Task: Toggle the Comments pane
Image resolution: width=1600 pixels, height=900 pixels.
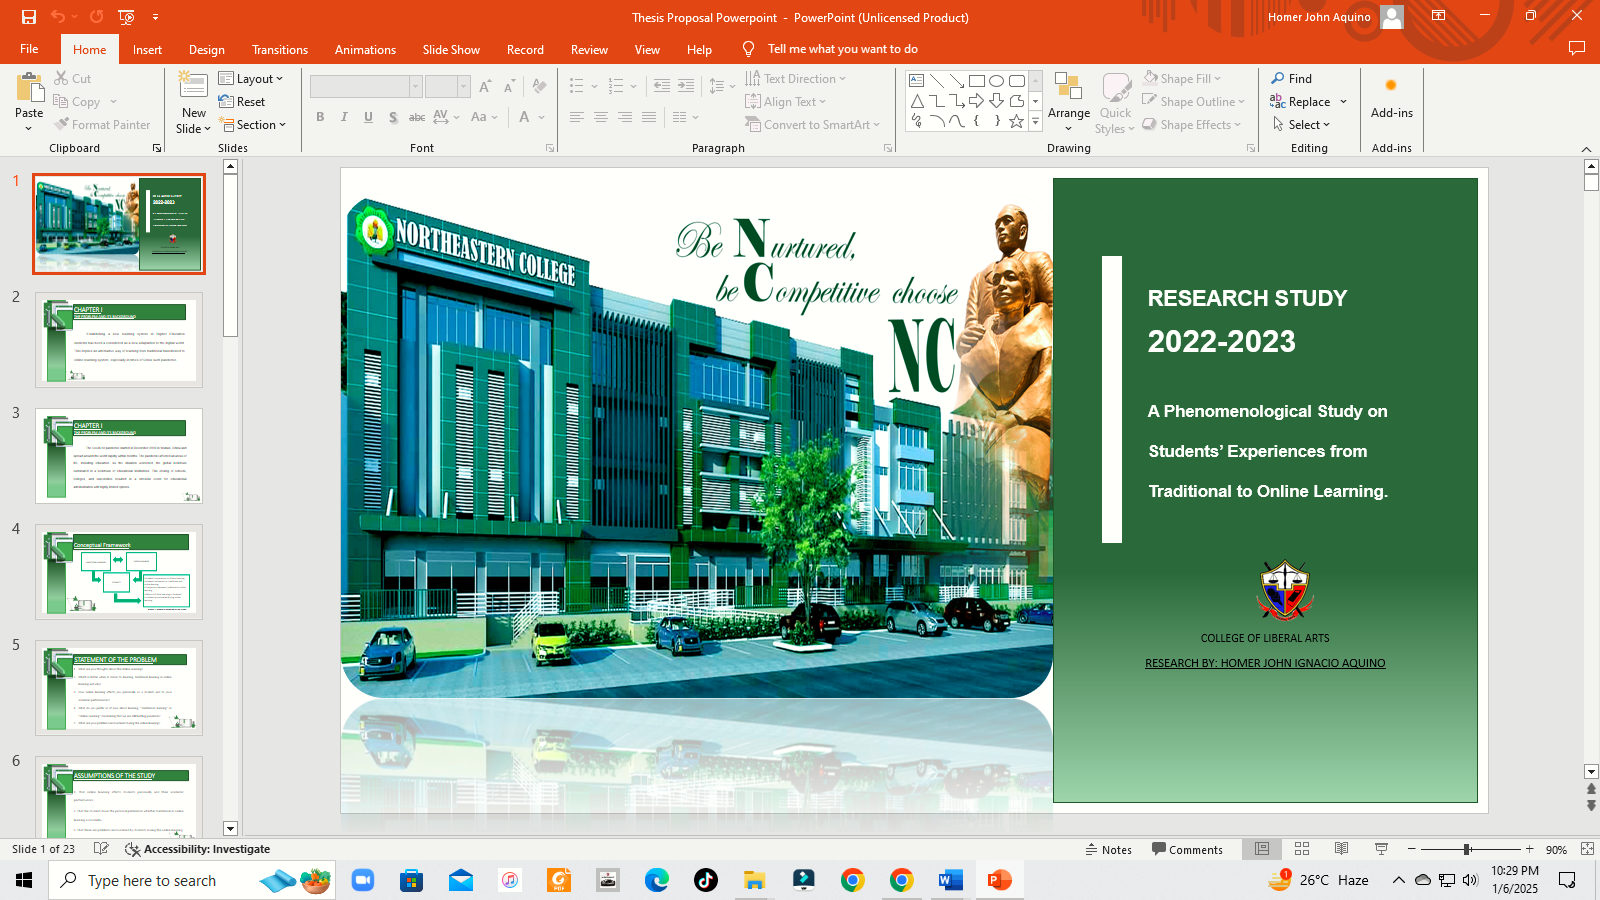Action: [1187, 849]
